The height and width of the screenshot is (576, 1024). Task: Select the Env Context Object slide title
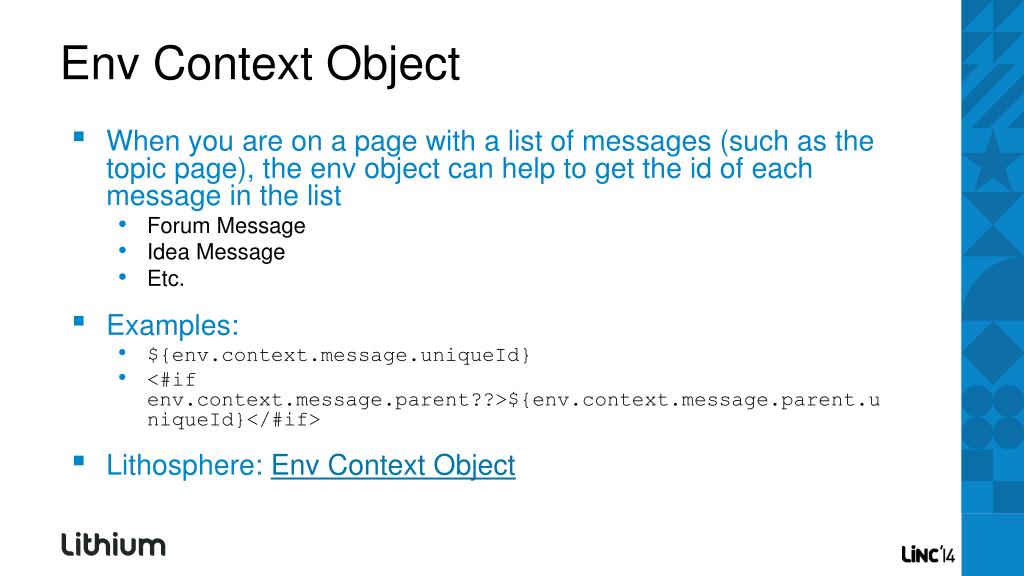click(261, 64)
